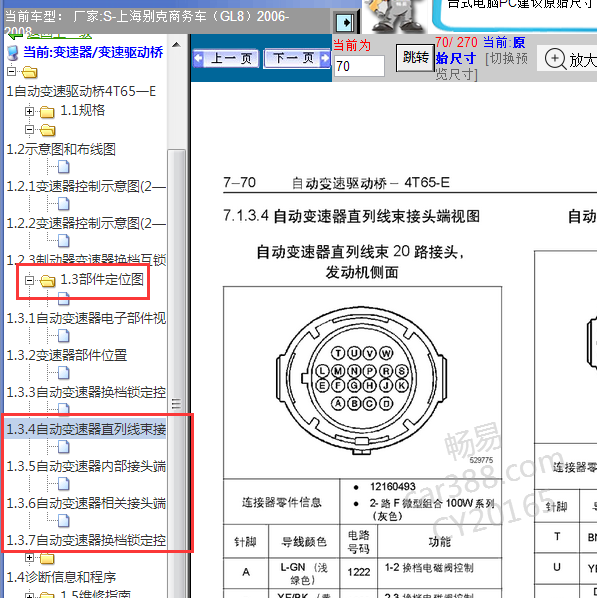Open tree item 1.3.2变速器部件位置
The height and width of the screenshot is (598, 597).
67,355
